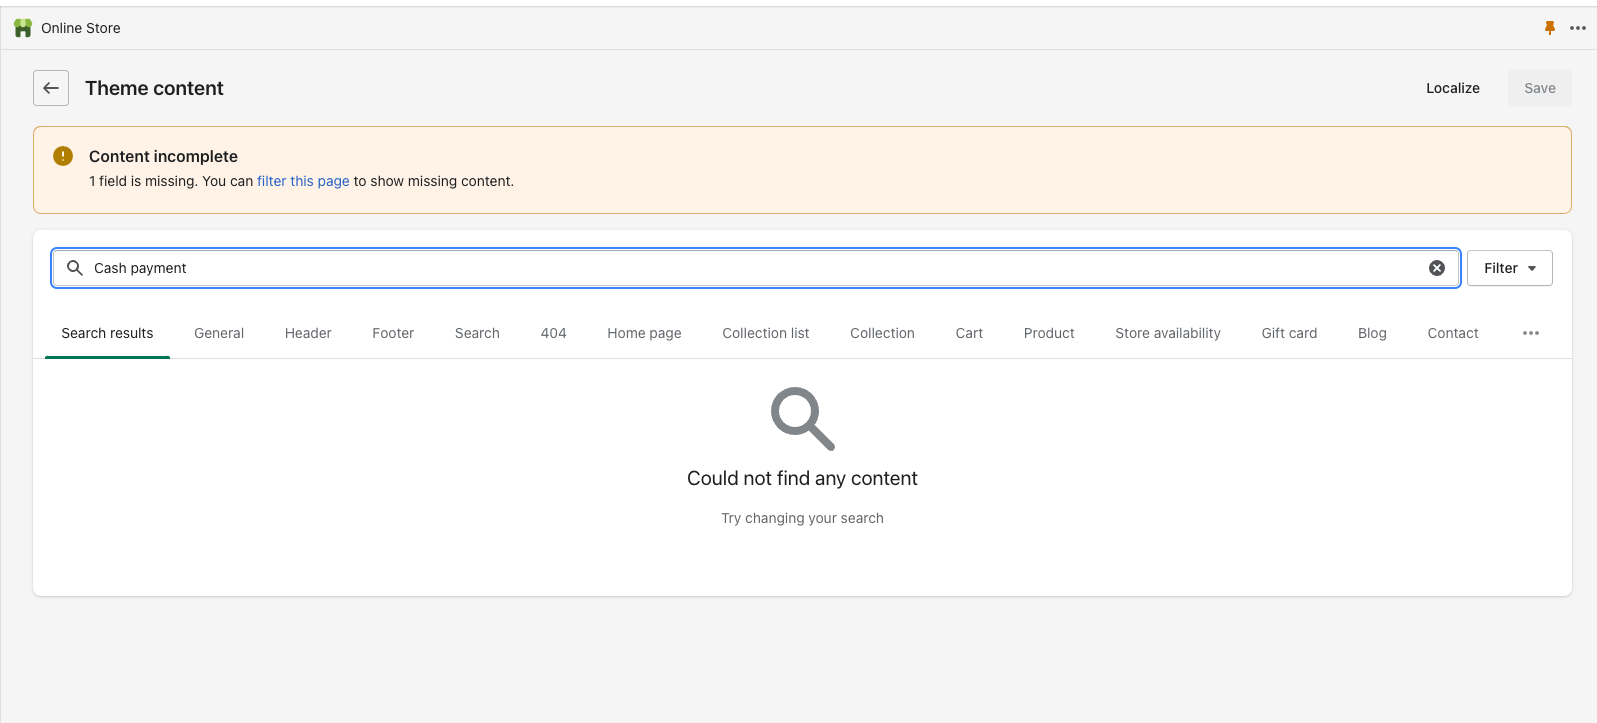The width and height of the screenshot is (1597, 723).
Task: Select the Collection list tab
Action: (765, 333)
